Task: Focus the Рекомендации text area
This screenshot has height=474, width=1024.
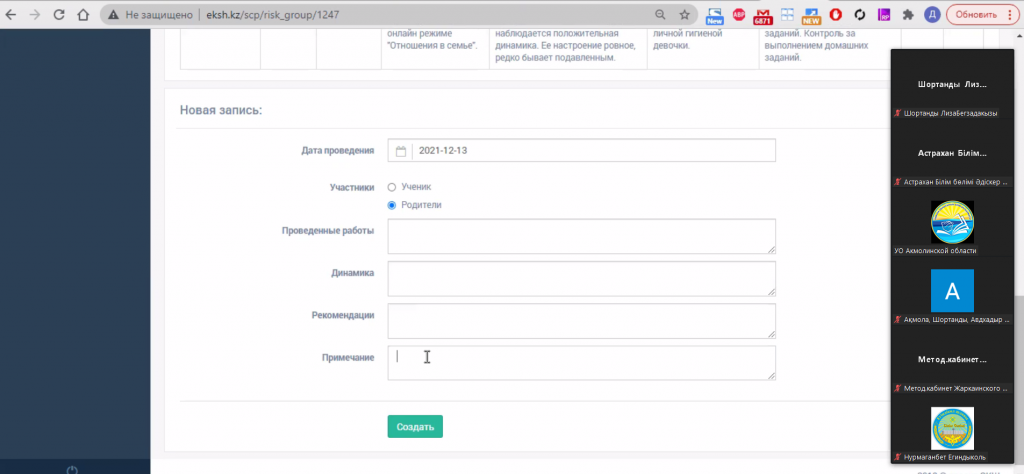Action: pyautogui.click(x=581, y=321)
